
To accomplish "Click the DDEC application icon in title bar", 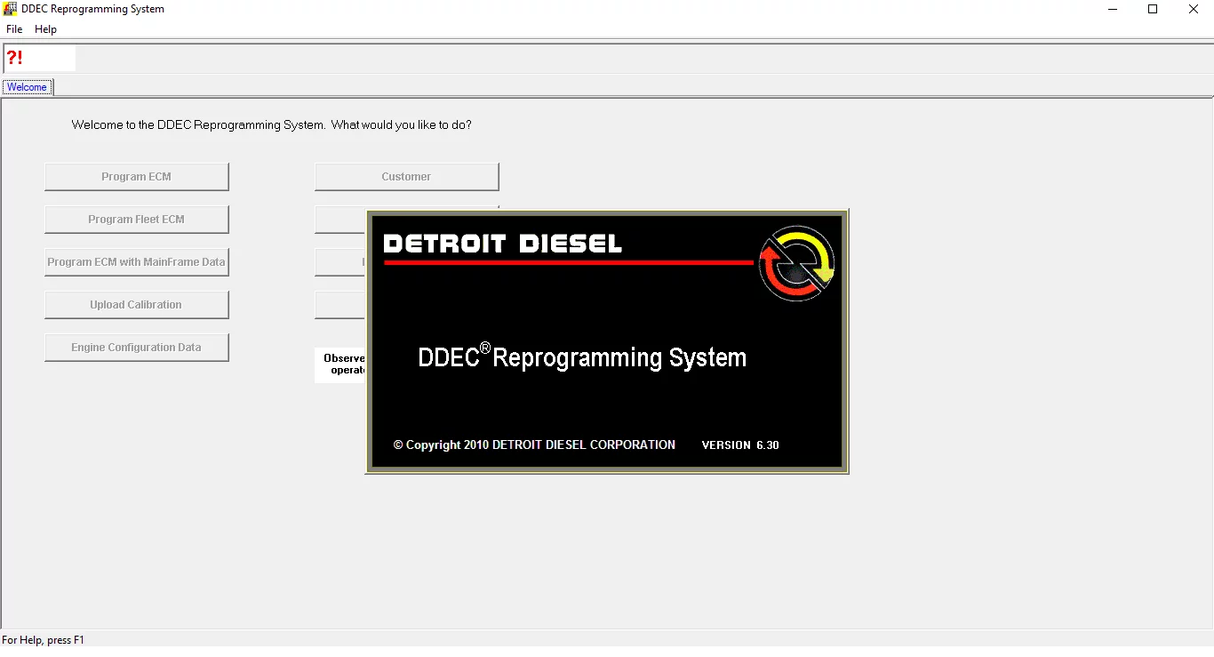I will point(10,9).
